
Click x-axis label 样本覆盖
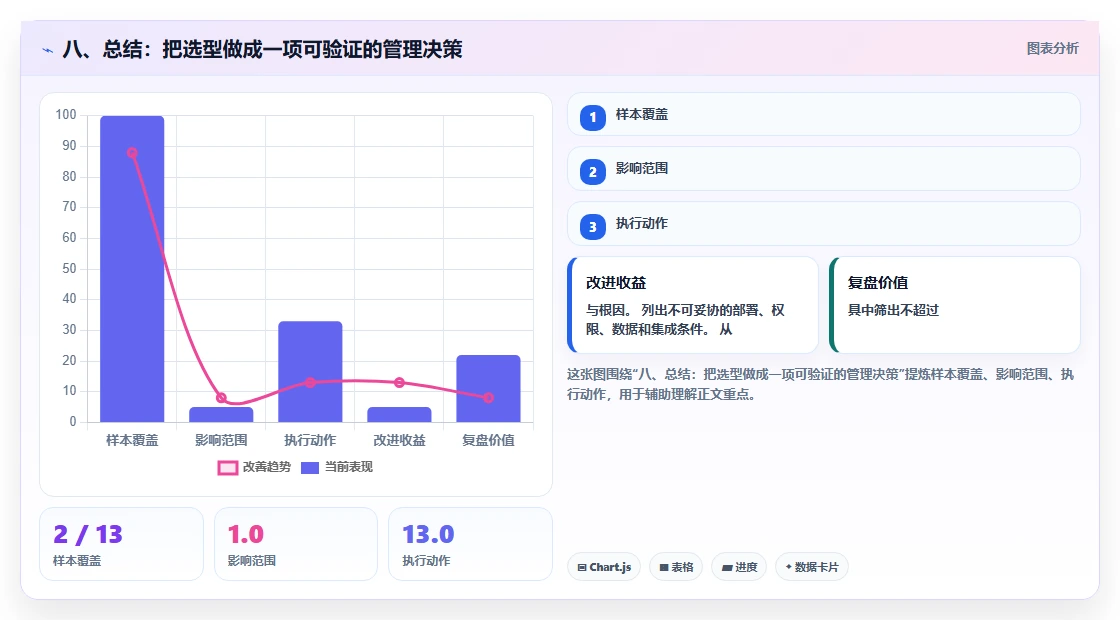coord(132,441)
